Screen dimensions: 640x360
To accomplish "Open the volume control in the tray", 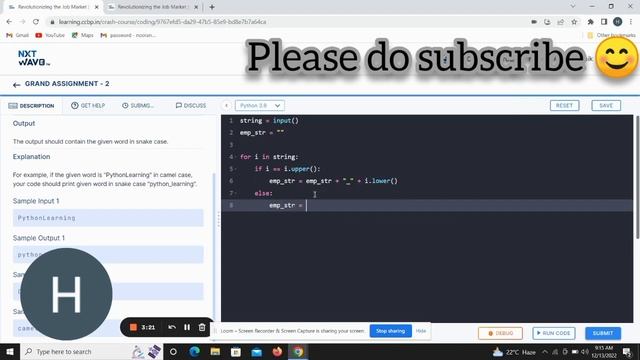I will pyautogui.click(x=585, y=351).
